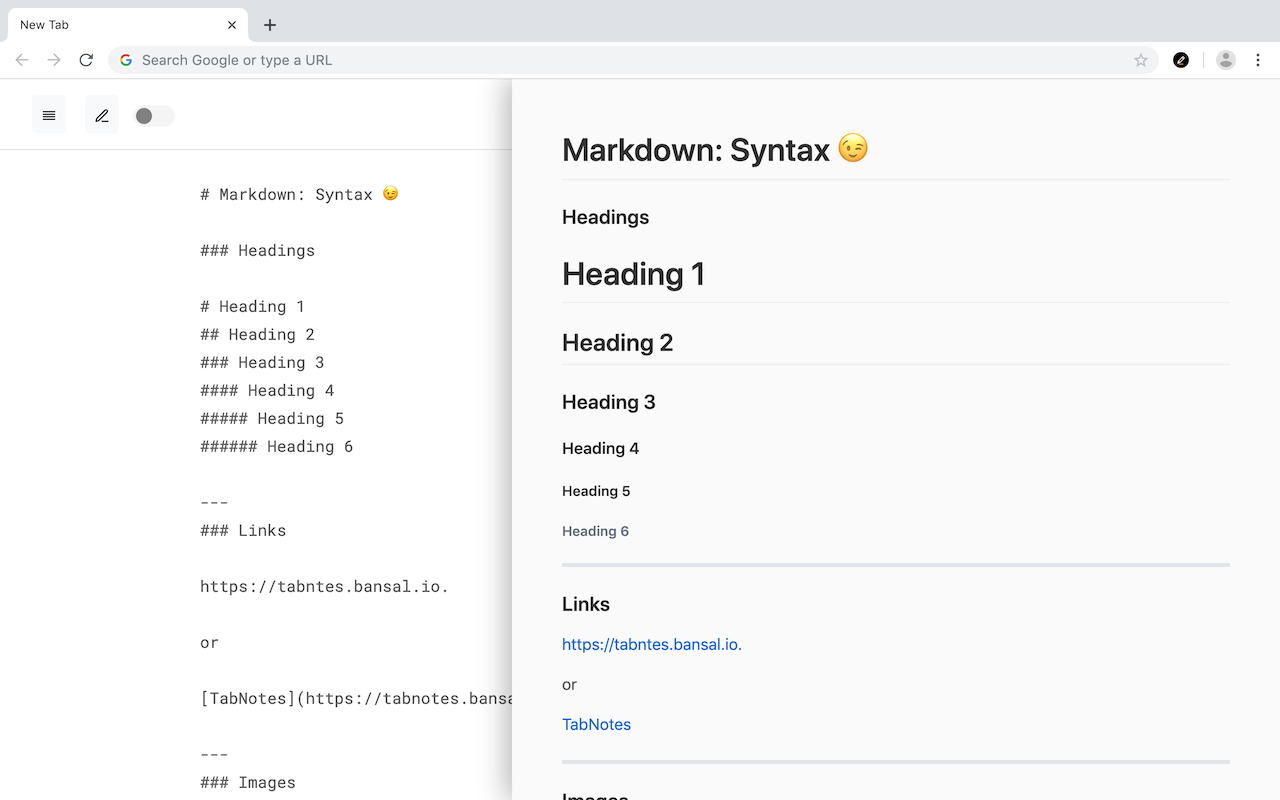Go back with the browser back arrow

click(x=22, y=60)
